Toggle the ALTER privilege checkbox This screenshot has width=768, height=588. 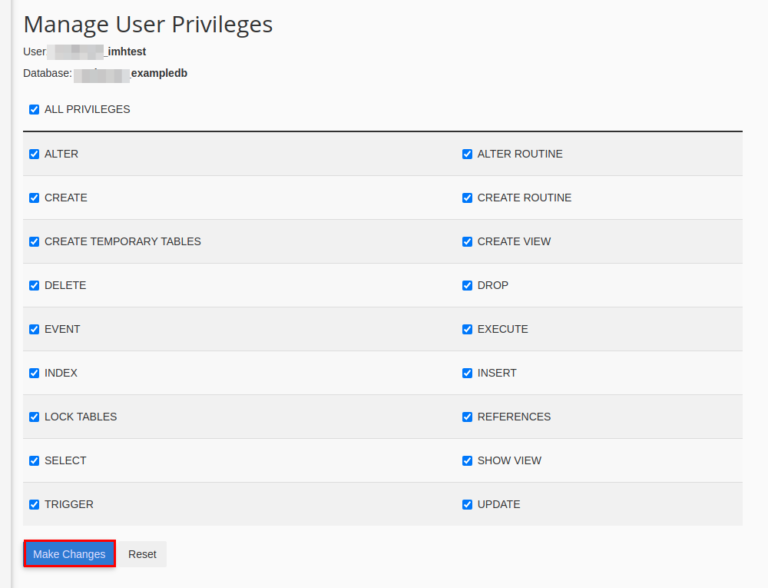coord(34,154)
